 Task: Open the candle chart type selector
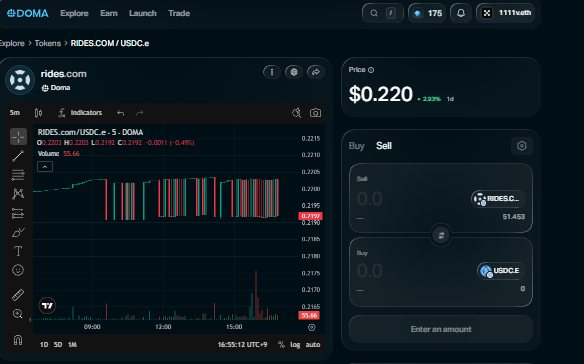coord(38,113)
